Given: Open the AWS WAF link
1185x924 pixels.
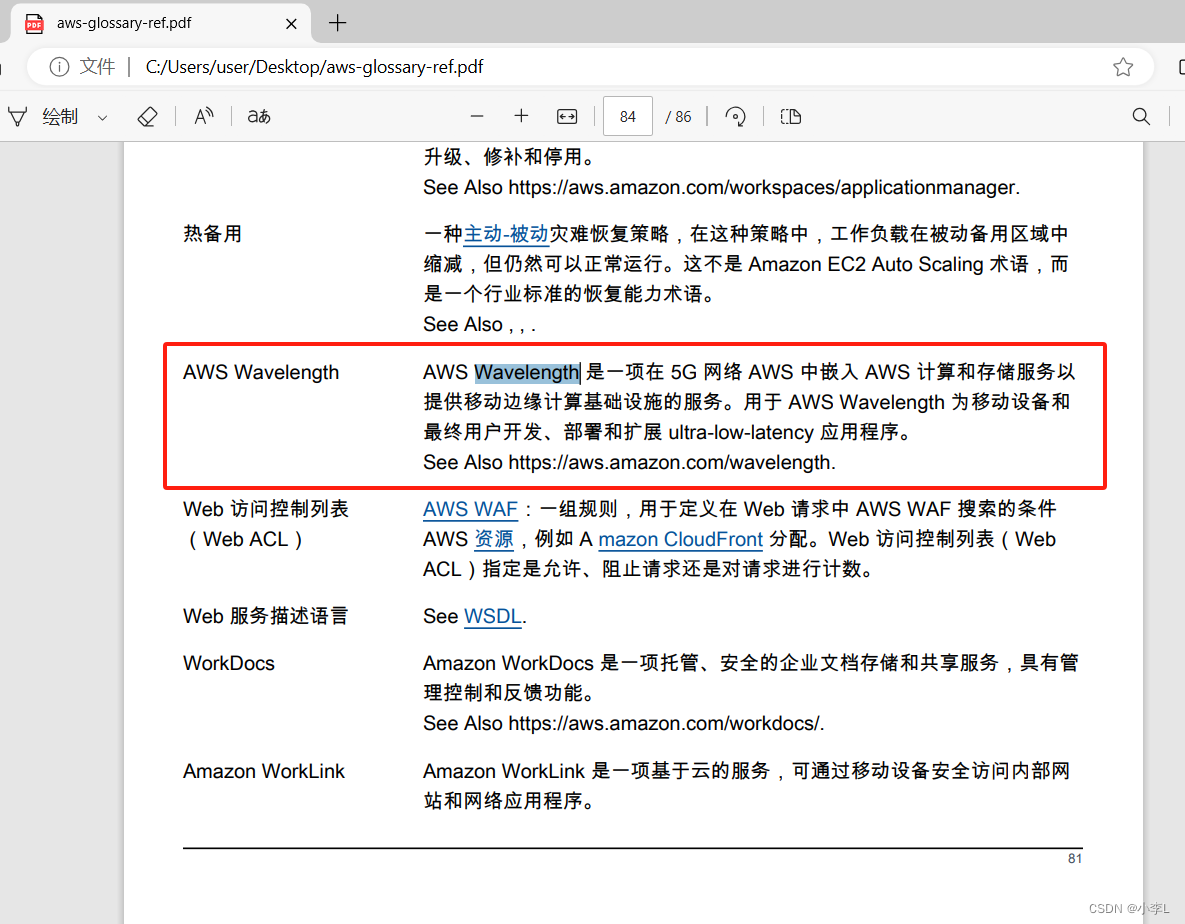Looking at the screenshot, I should point(470,509).
